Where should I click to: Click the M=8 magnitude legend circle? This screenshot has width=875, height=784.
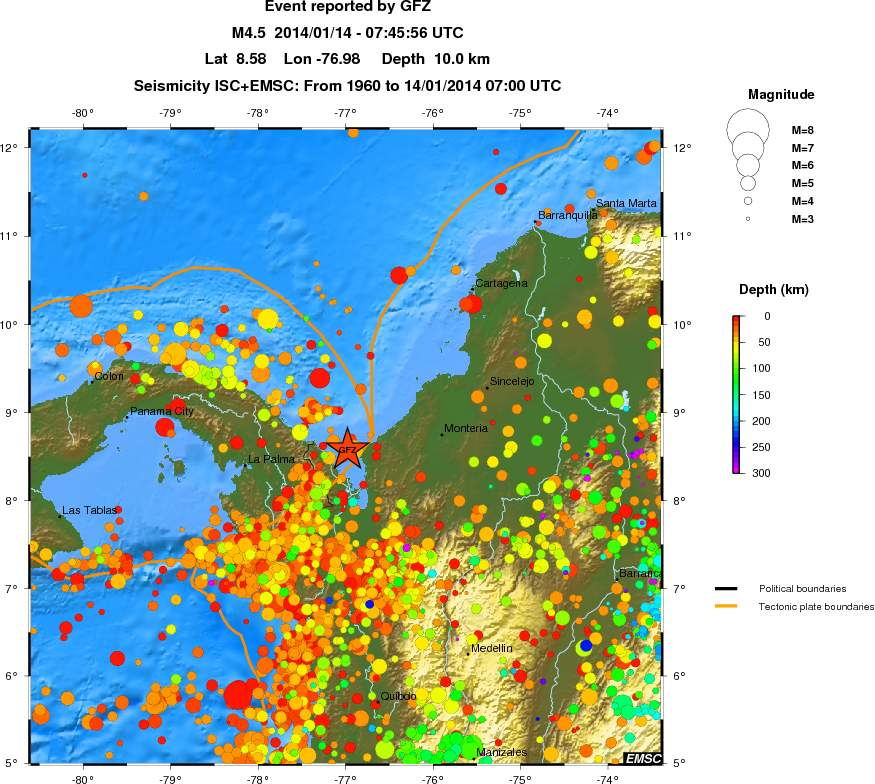(x=748, y=130)
